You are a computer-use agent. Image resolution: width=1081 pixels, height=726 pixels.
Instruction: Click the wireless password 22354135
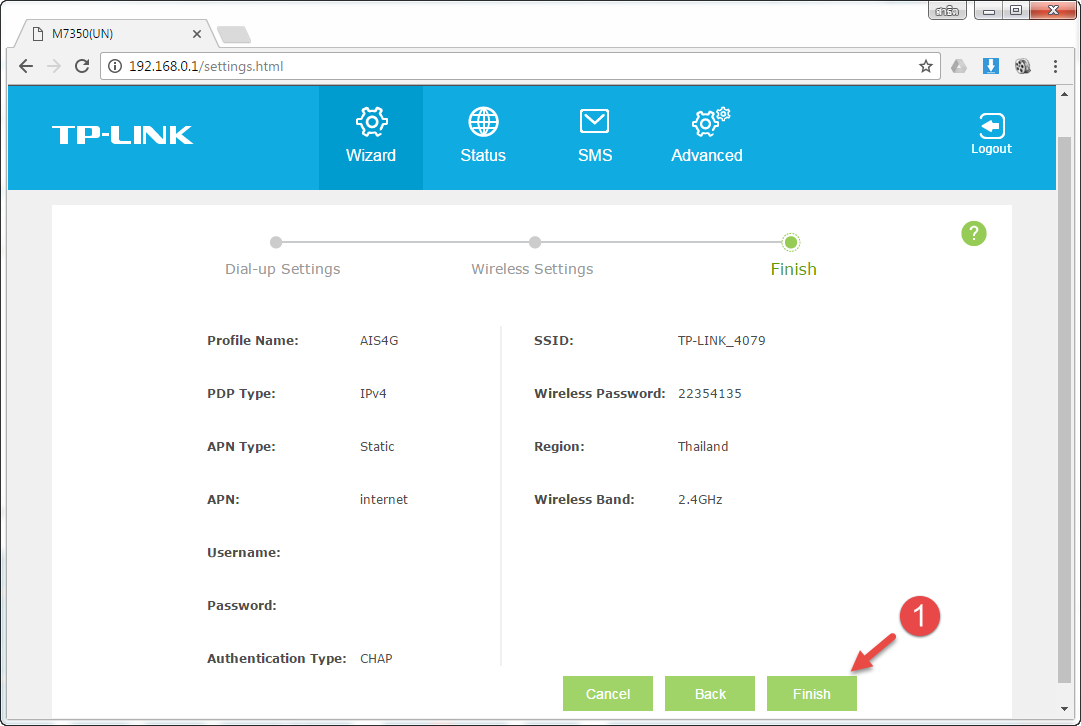click(x=709, y=394)
